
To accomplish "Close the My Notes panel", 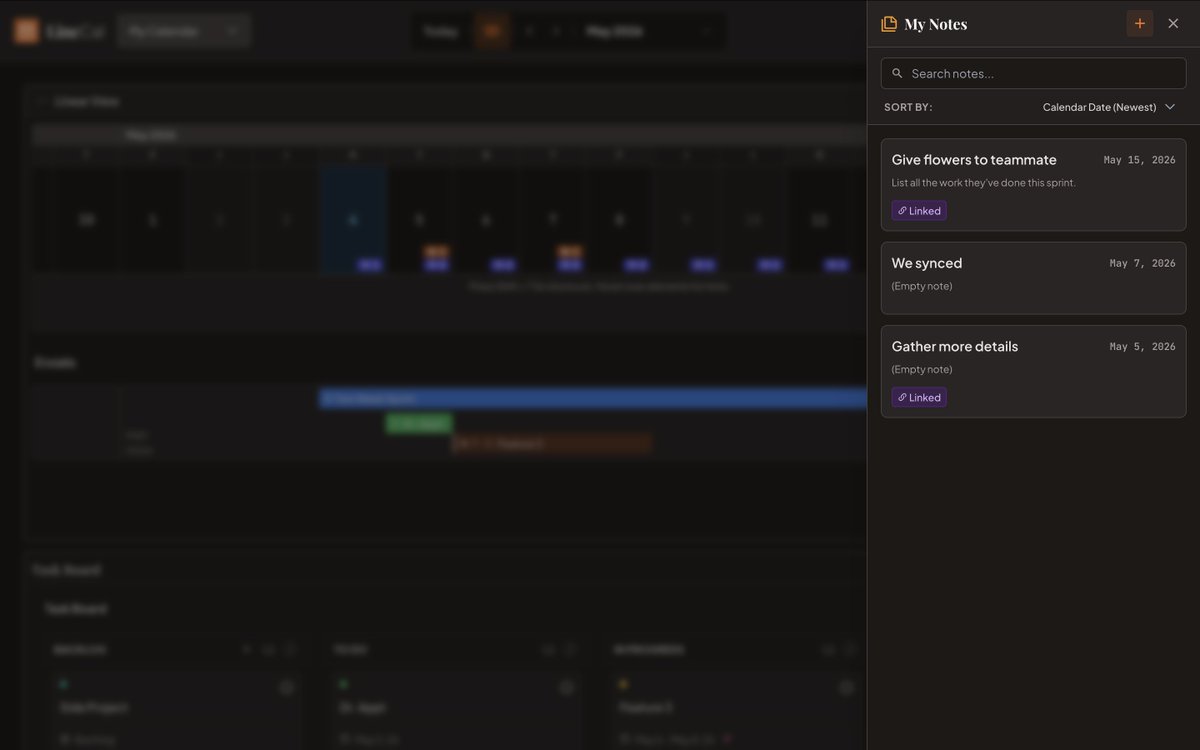I will pos(1173,23).
